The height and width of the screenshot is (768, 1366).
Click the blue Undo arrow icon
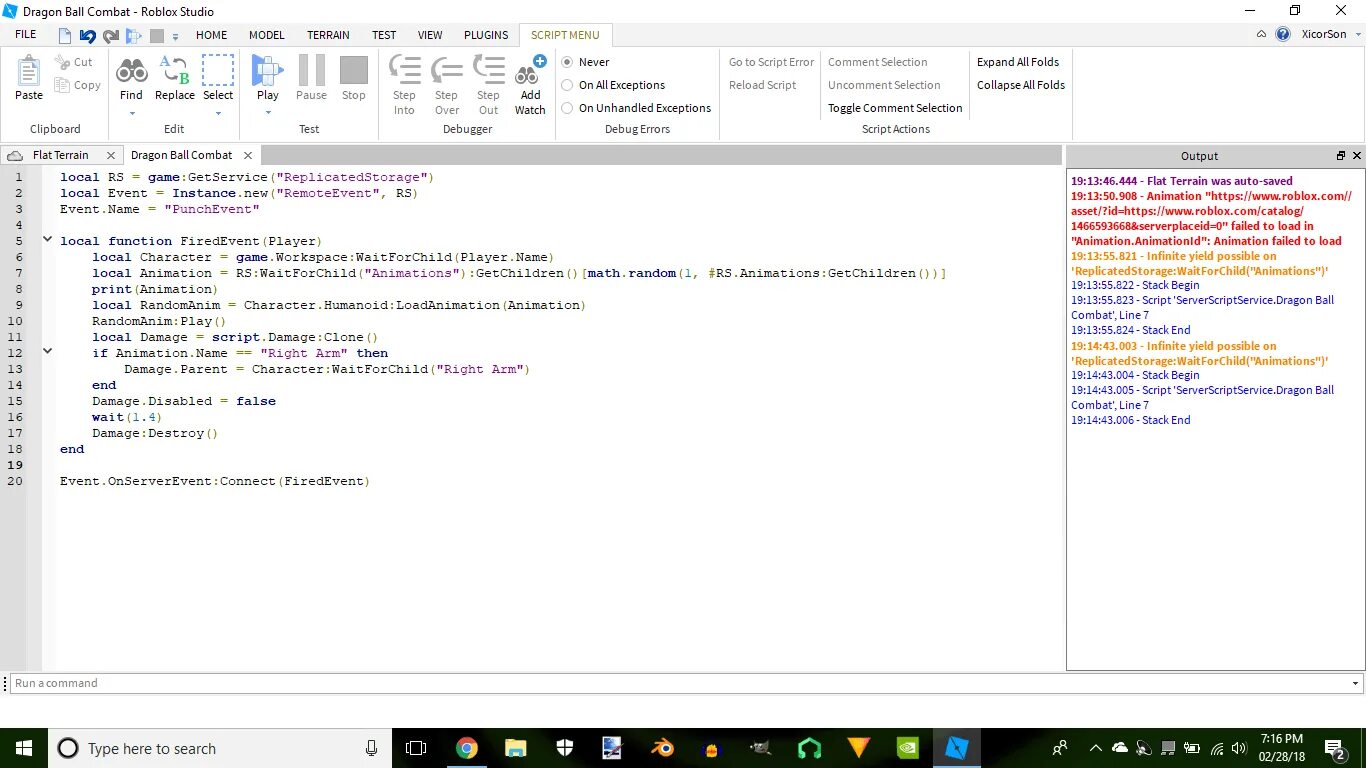(88, 35)
